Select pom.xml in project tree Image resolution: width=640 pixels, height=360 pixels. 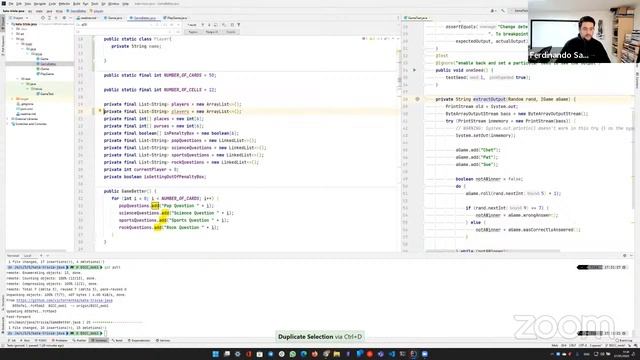coord(24,109)
